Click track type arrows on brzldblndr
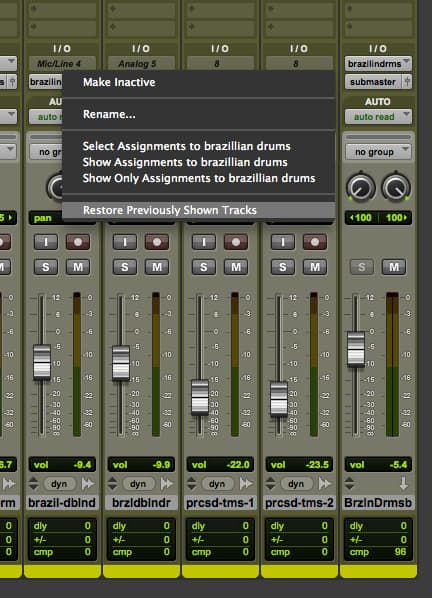432x598 pixels. tap(112, 484)
